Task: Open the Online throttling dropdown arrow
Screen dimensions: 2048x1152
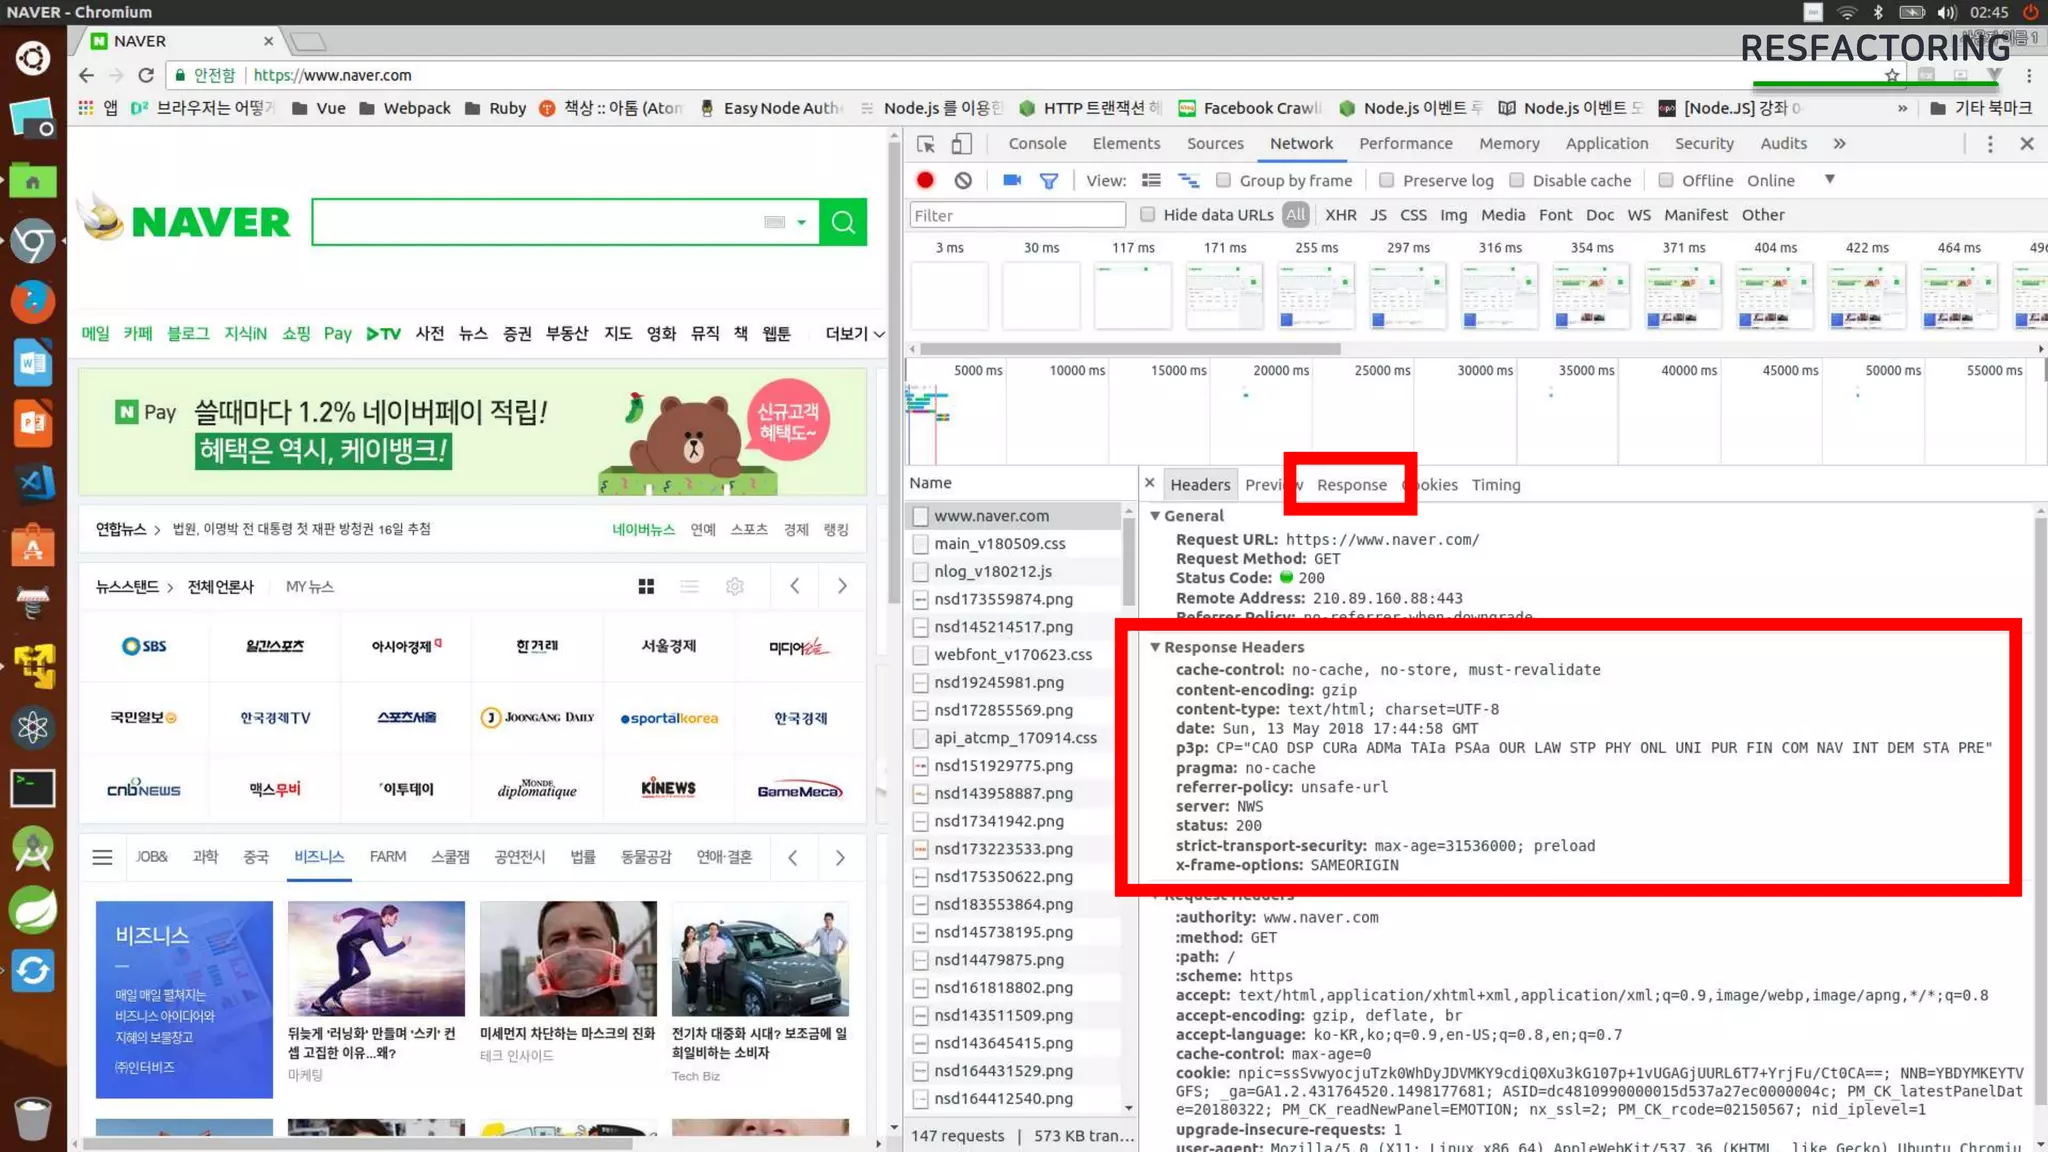Action: pos(1829,180)
